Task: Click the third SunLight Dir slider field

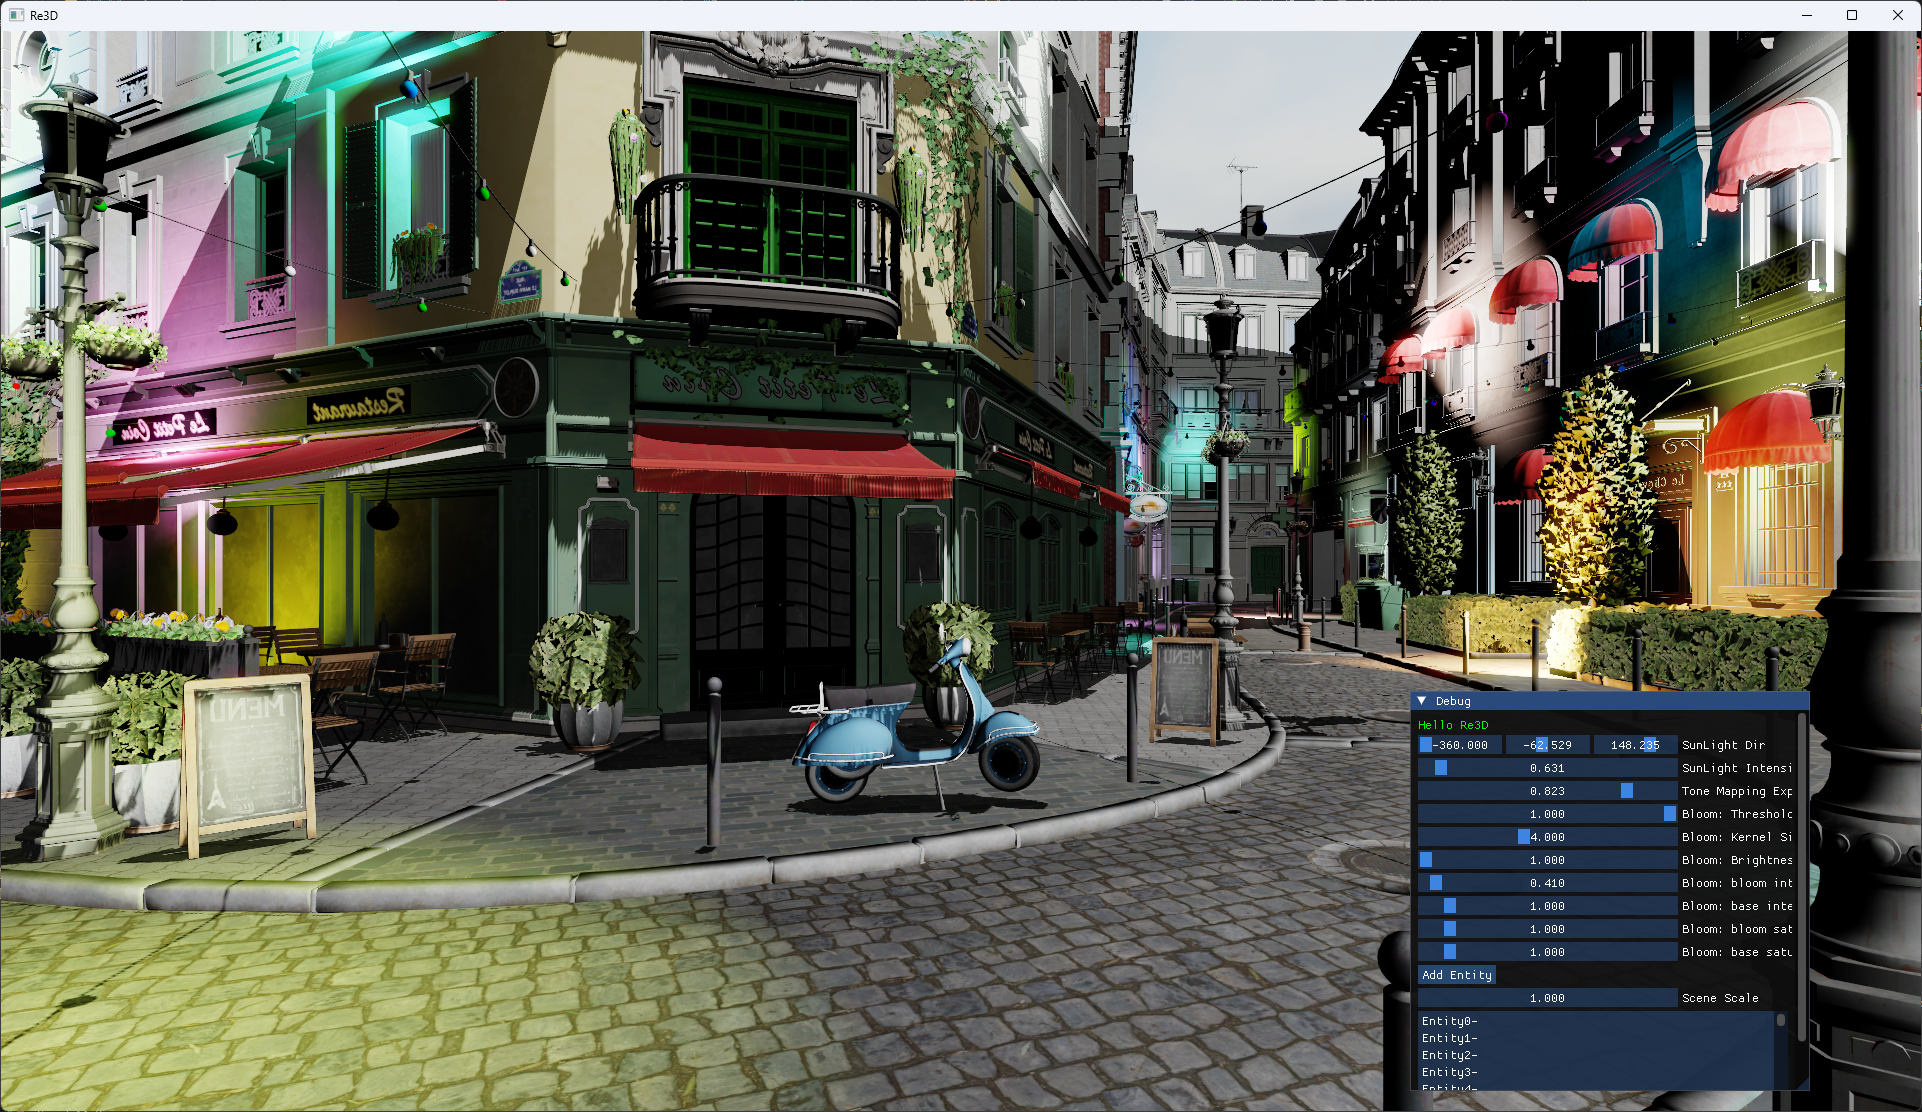Action: coord(1634,745)
